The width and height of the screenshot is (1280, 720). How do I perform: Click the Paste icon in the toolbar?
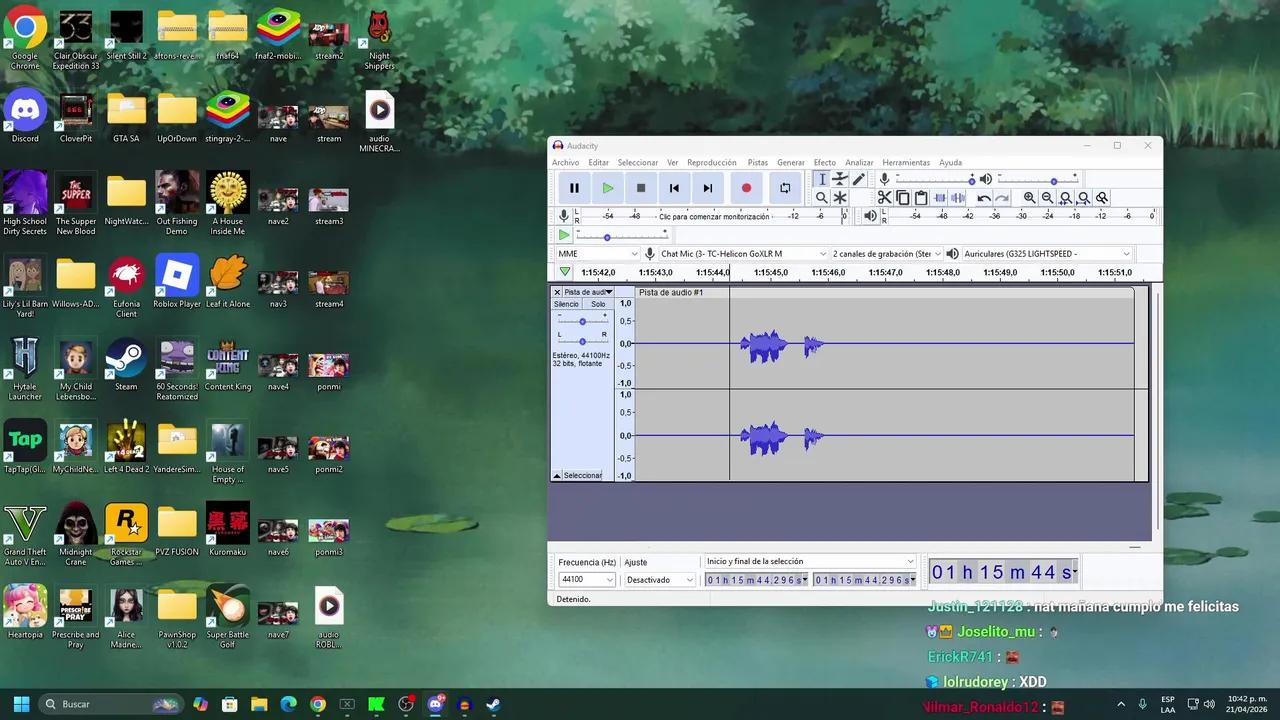(922, 198)
